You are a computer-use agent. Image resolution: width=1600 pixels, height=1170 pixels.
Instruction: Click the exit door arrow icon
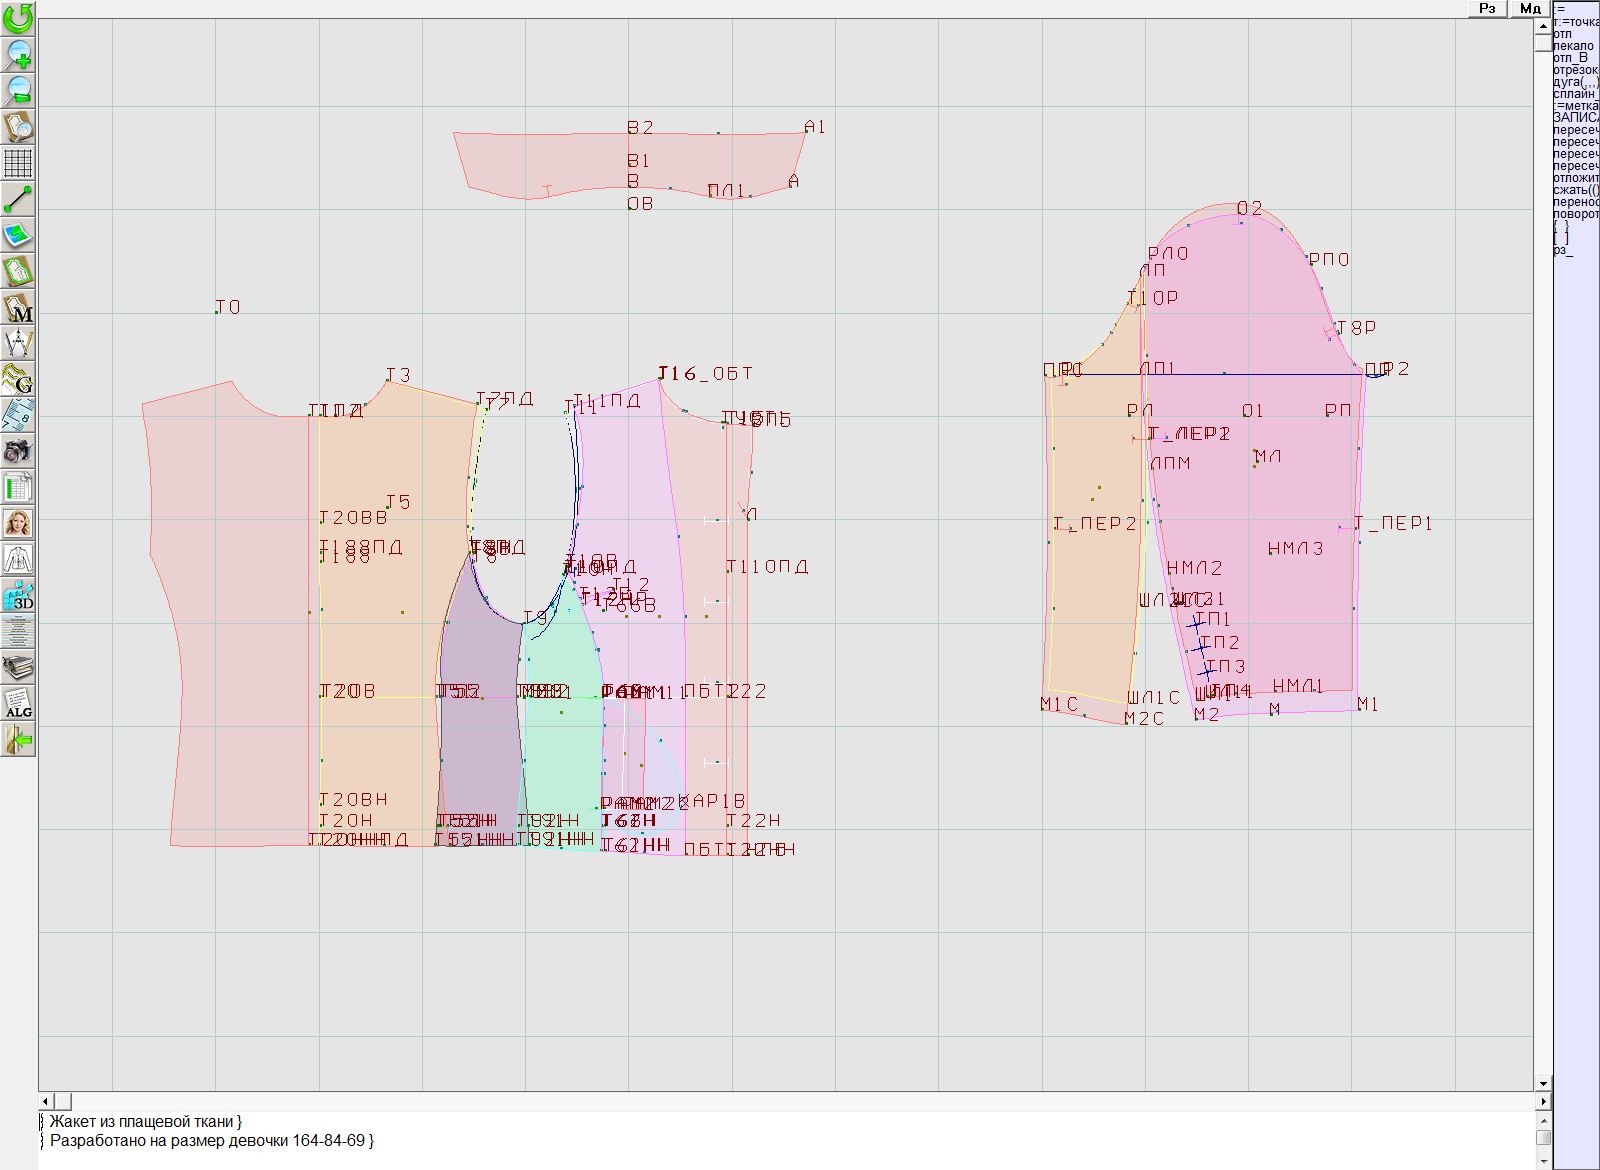[x=18, y=740]
